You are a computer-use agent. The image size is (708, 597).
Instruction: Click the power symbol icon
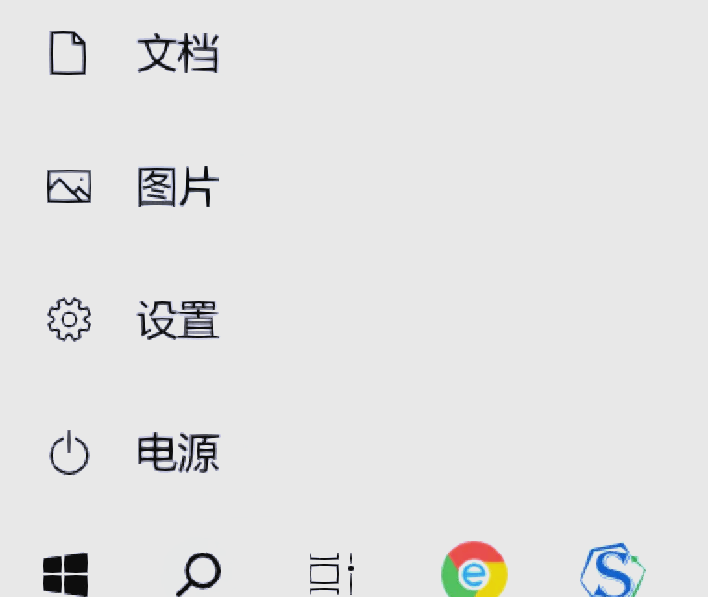(69, 452)
